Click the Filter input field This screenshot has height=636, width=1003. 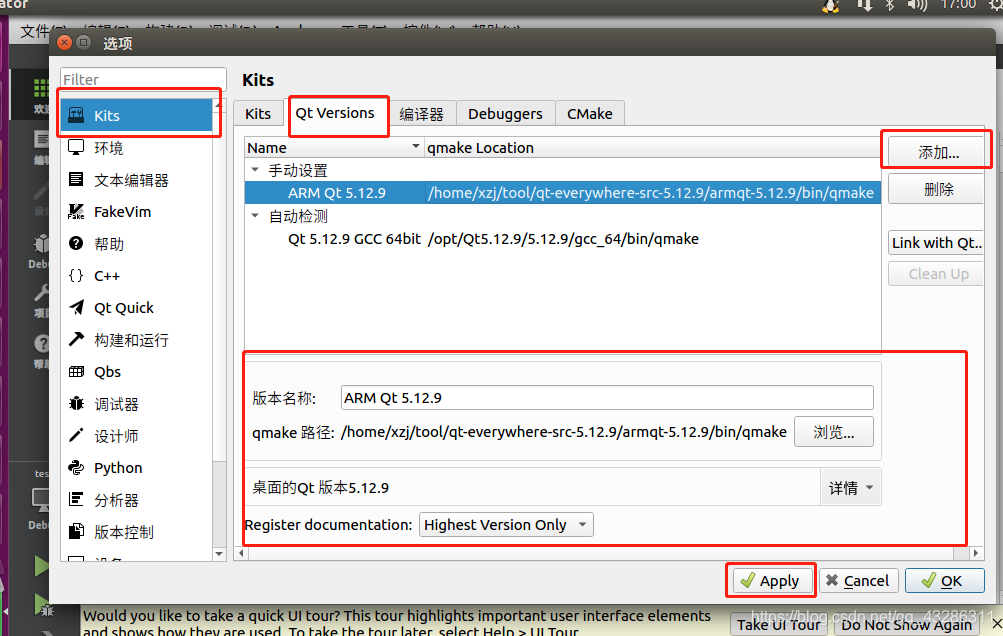tap(143, 79)
